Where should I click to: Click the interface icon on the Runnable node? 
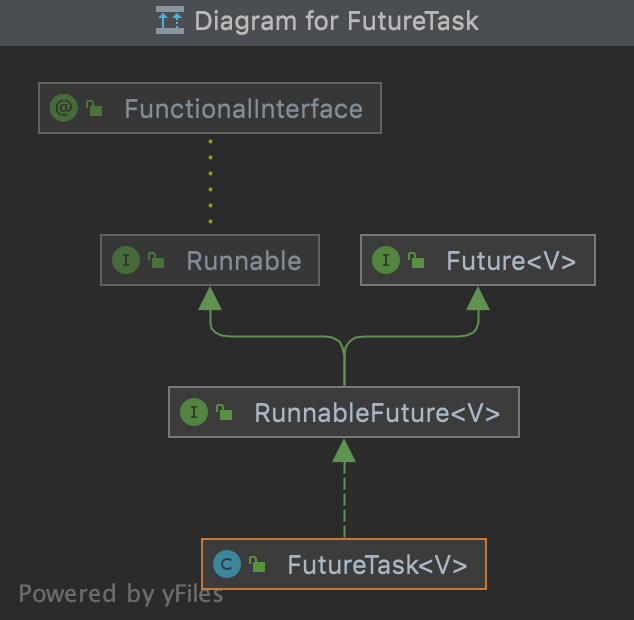click(126, 261)
